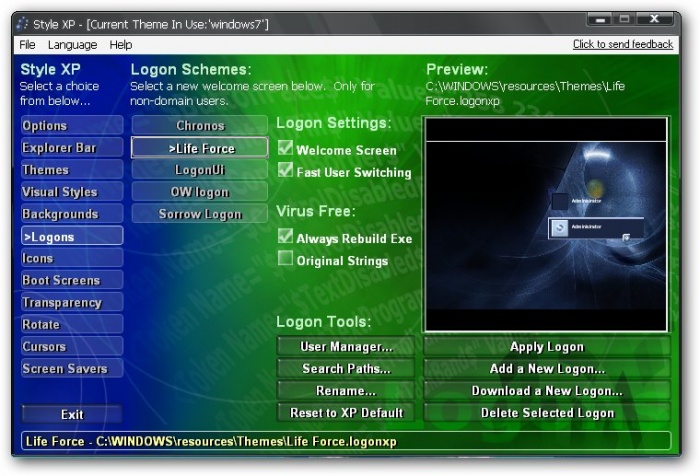Go to the Options section
The height and width of the screenshot is (476, 700).
point(72,125)
